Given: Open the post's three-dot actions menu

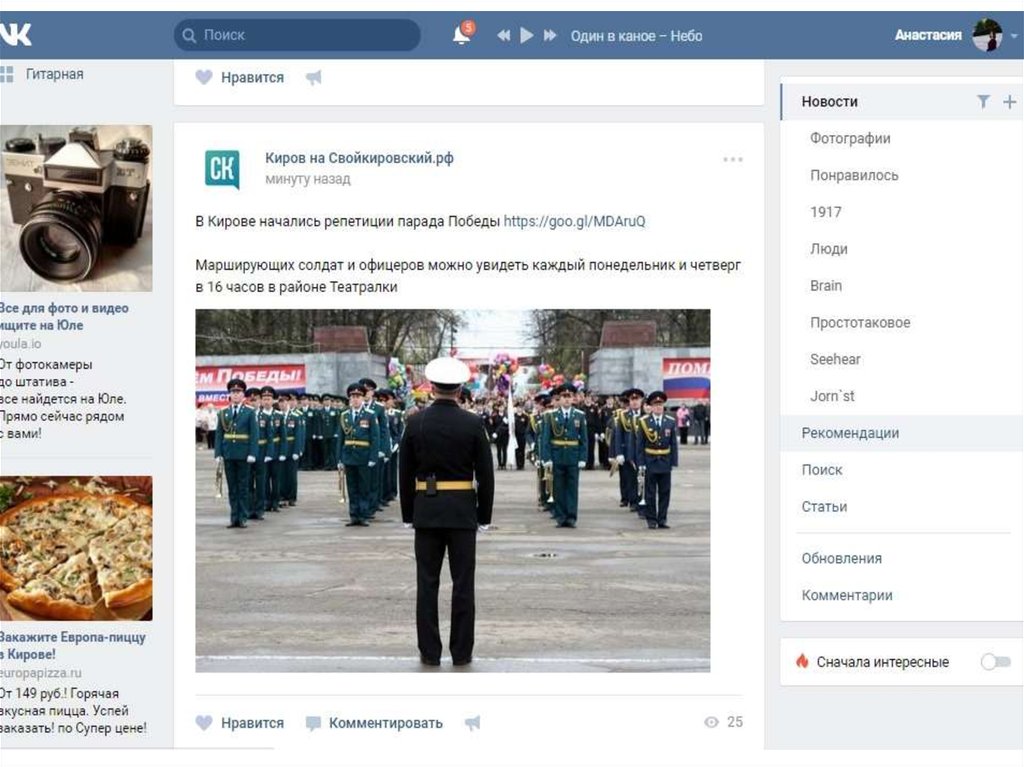Looking at the screenshot, I should [x=733, y=159].
